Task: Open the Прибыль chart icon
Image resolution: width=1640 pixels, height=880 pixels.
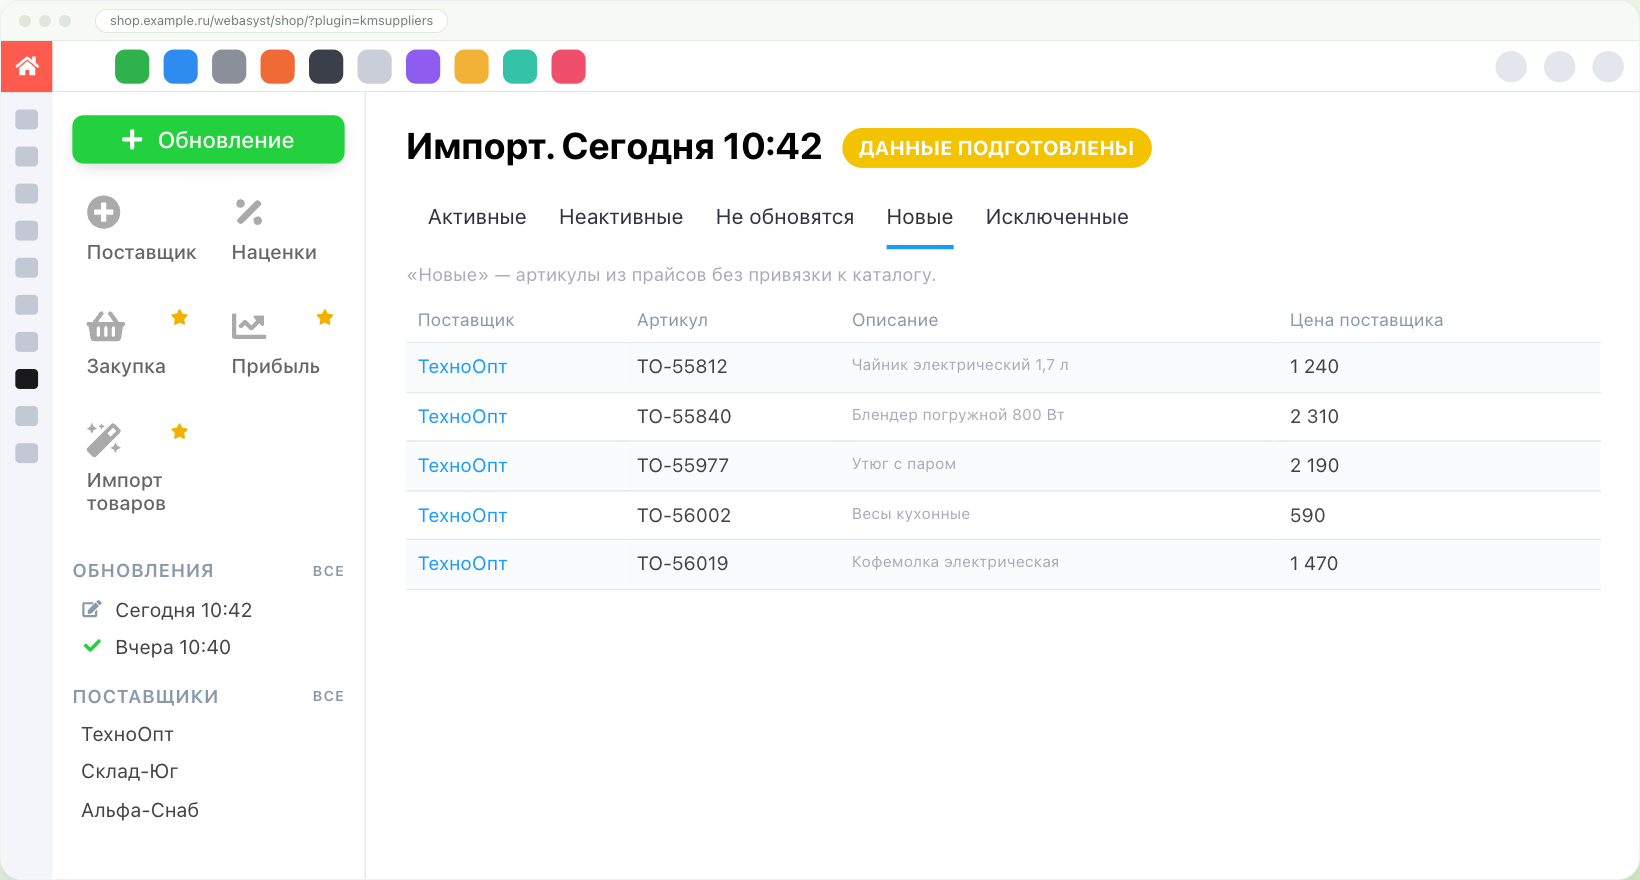Action: 249,326
